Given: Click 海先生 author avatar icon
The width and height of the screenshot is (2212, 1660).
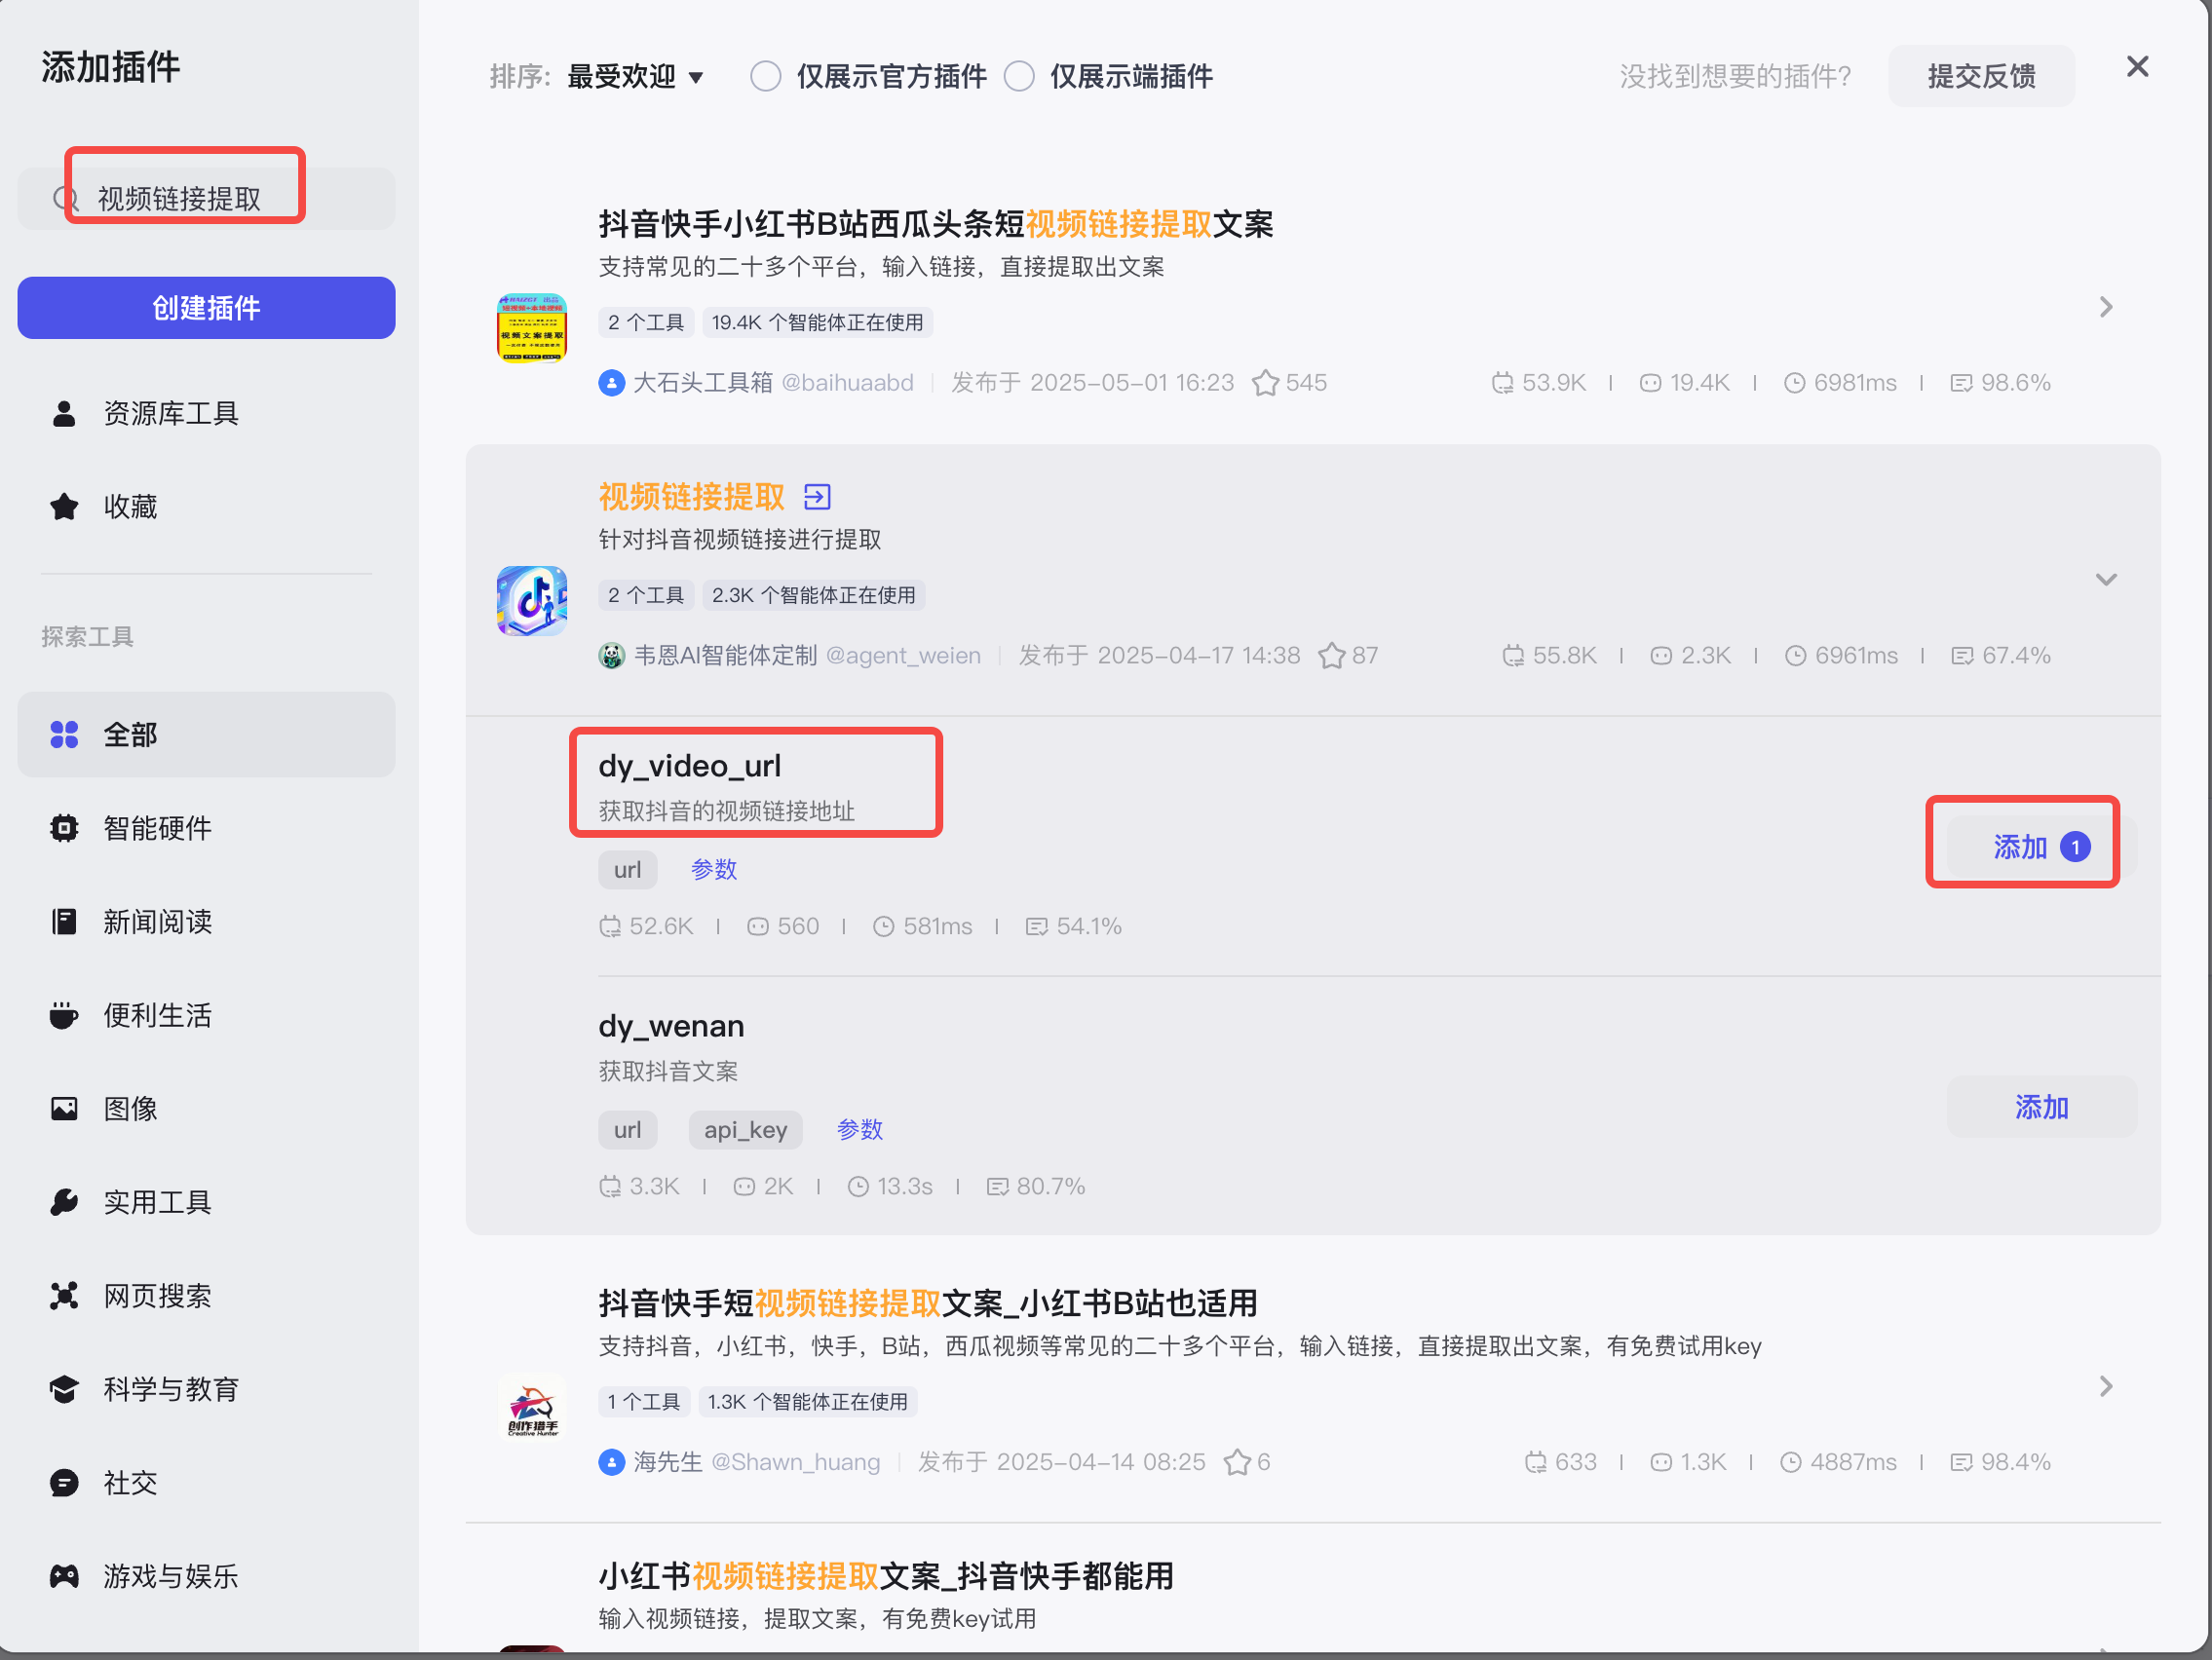Looking at the screenshot, I should pyautogui.click(x=612, y=1463).
